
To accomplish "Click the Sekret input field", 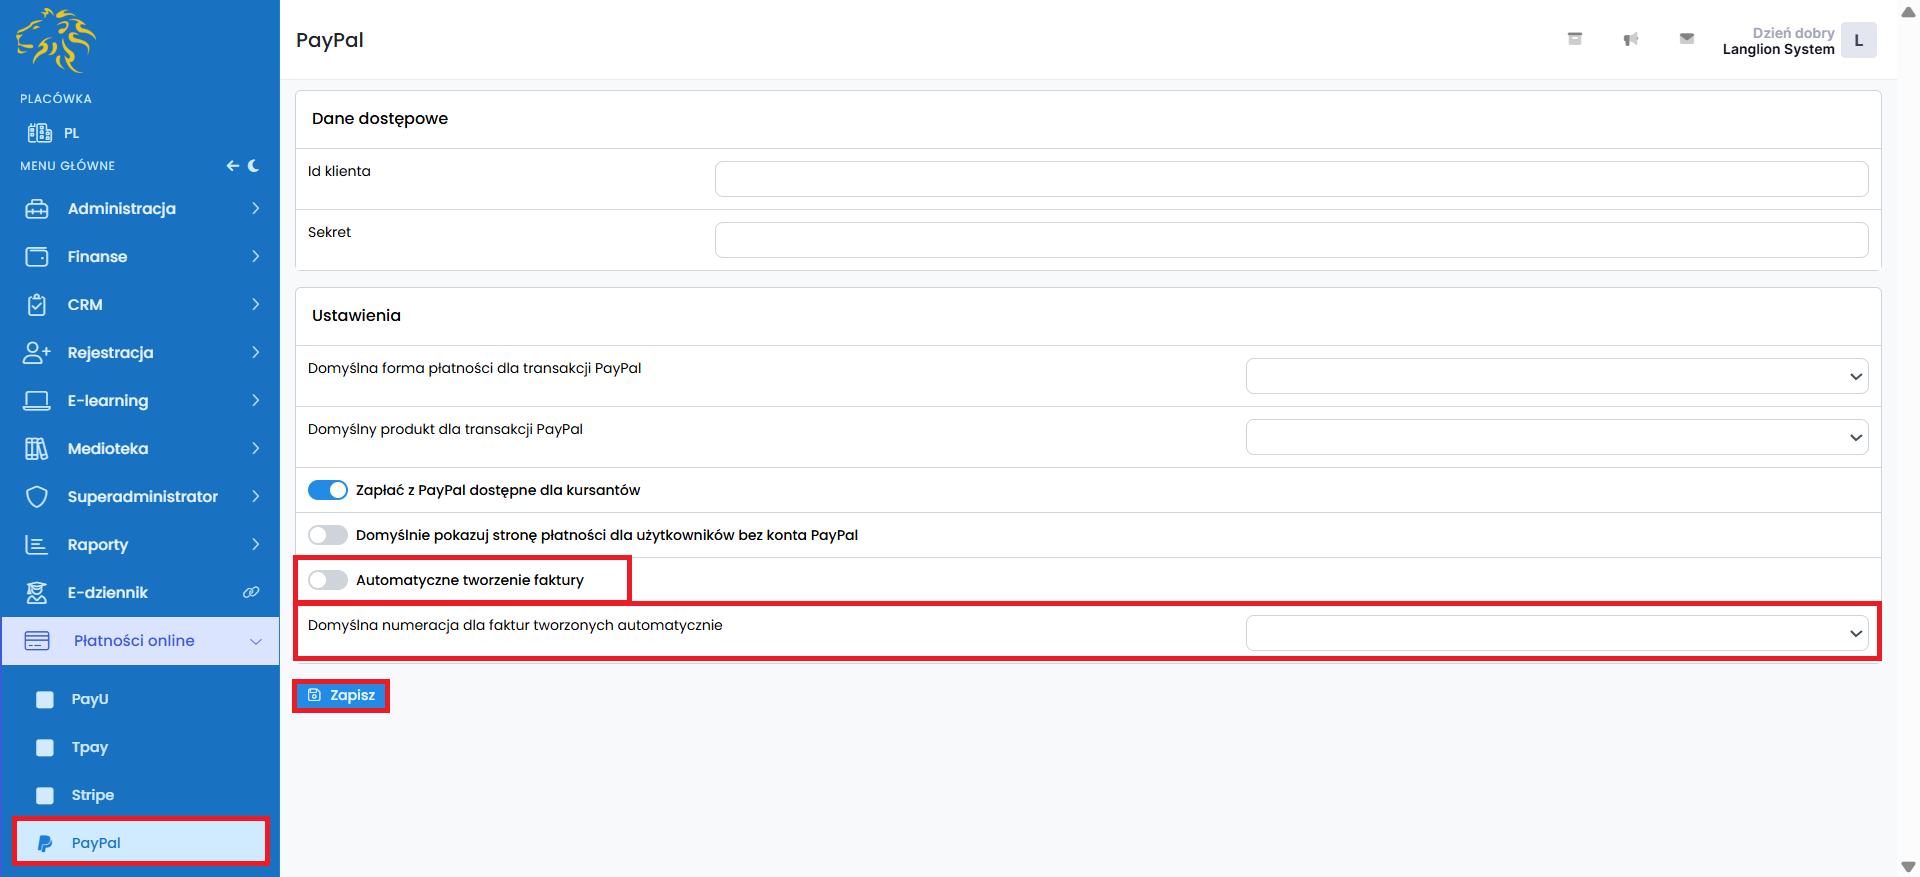I will [1291, 240].
